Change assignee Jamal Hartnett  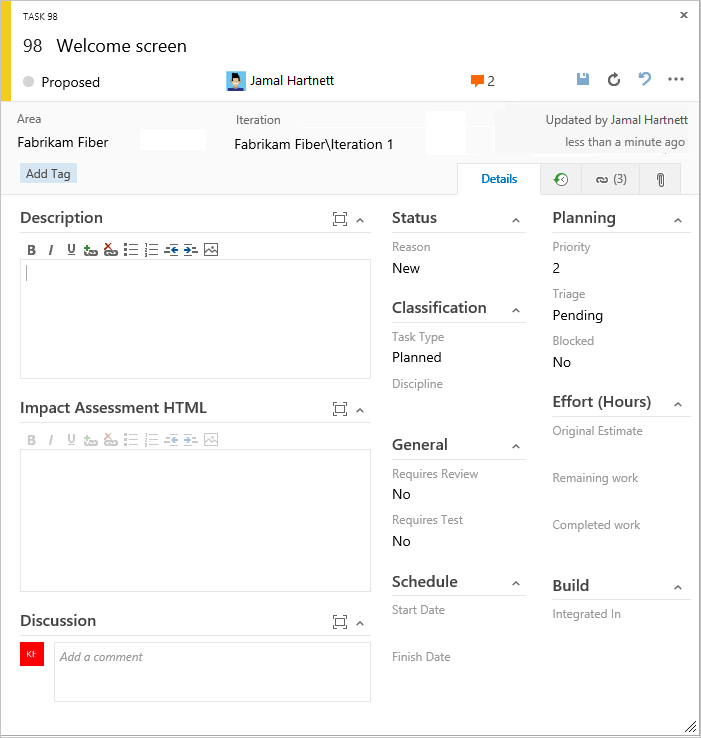(x=291, y=81)
